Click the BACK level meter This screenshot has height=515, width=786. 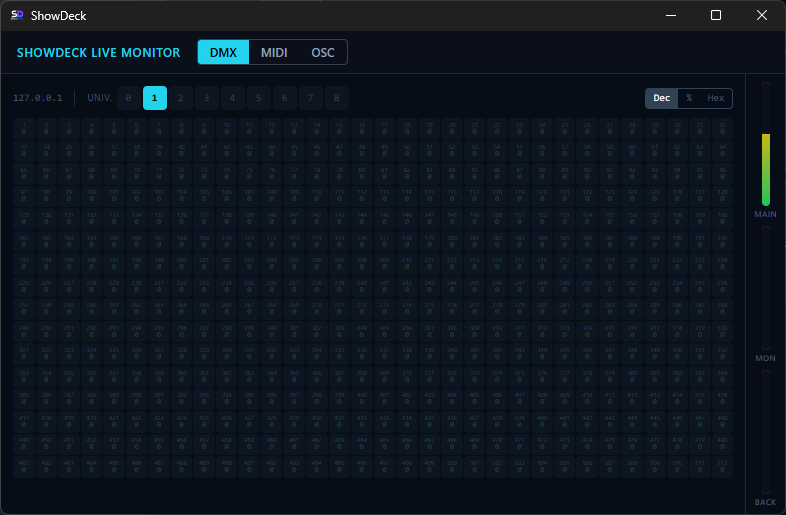click(765, 433)
